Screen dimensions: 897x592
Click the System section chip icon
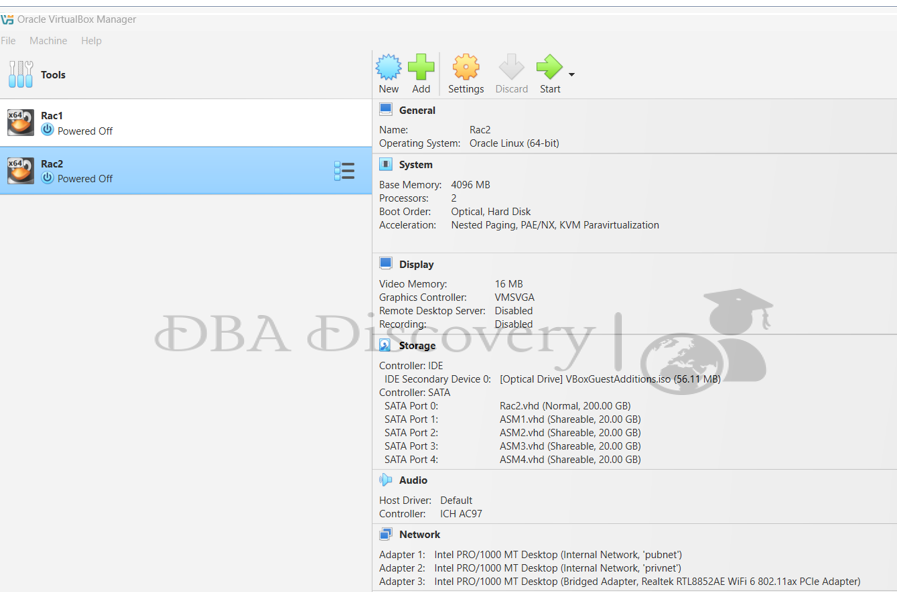(386, 164)
